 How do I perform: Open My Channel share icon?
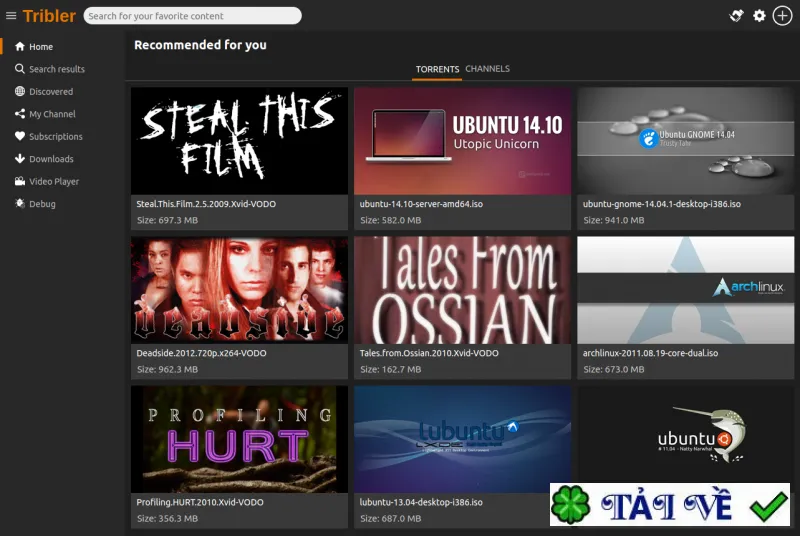(x=20, y=114)
